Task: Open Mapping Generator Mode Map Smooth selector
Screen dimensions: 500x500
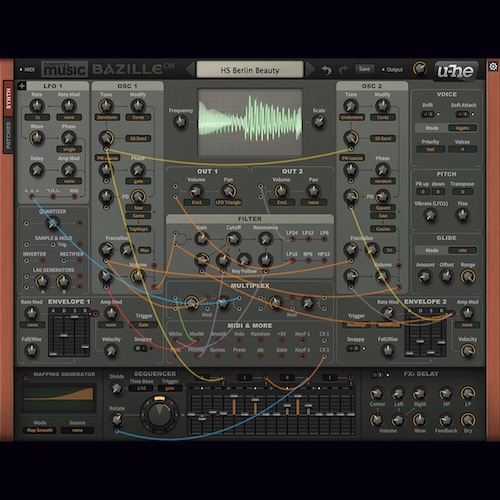Action: (x=40, y=430)
